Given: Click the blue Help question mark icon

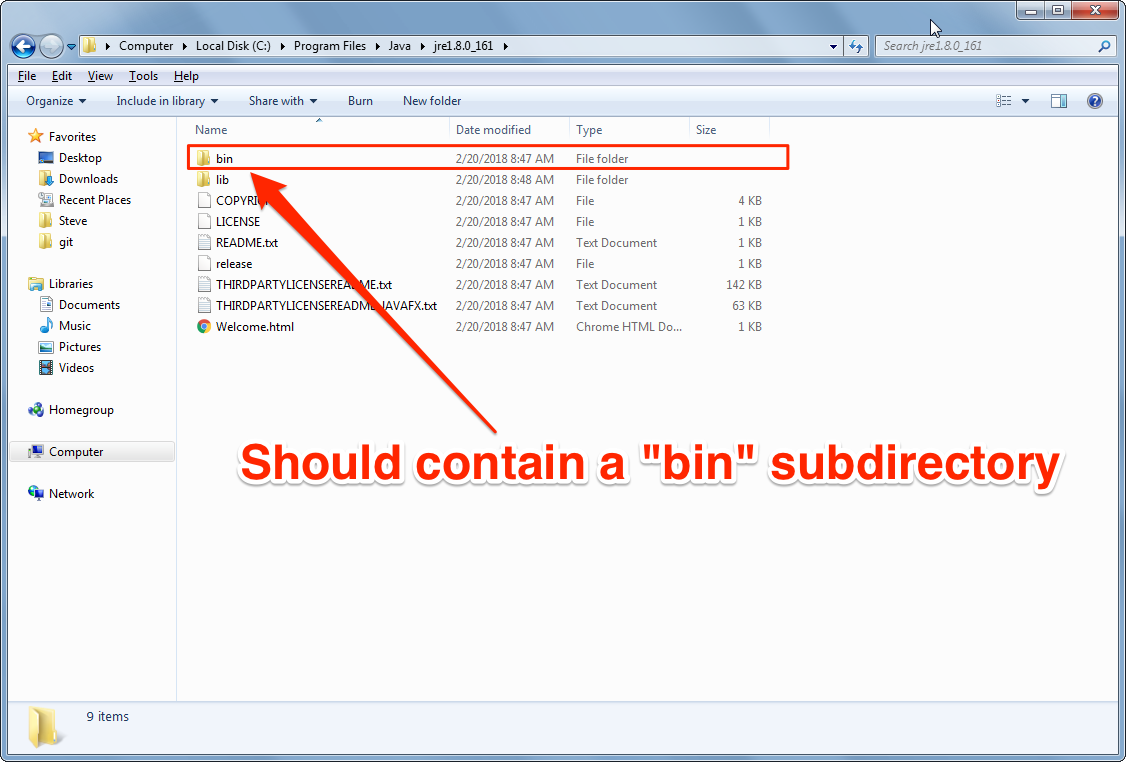Looking at the screenshot, I should (x=1094, y=101).
